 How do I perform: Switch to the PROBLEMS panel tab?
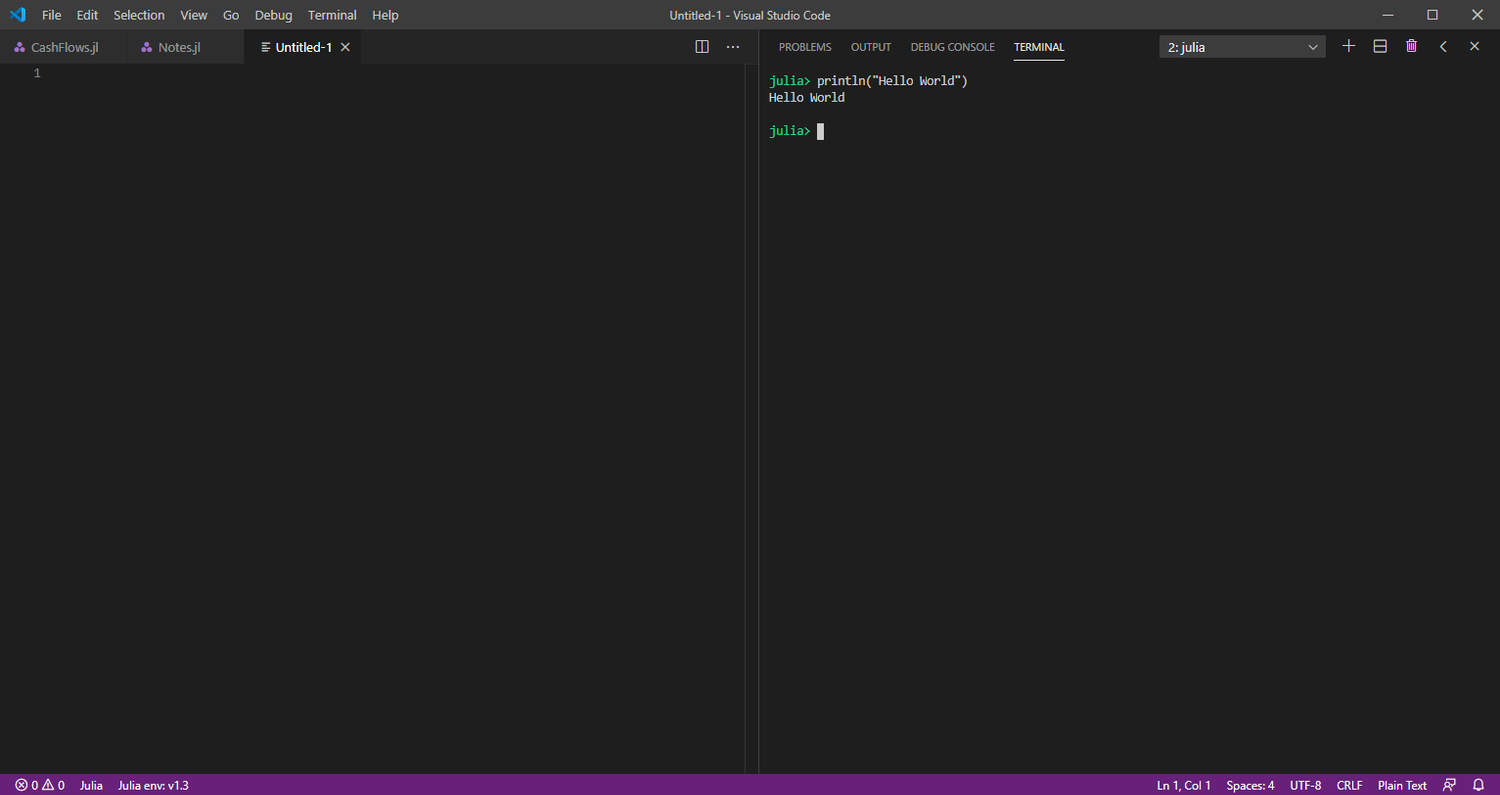(805, 47)
